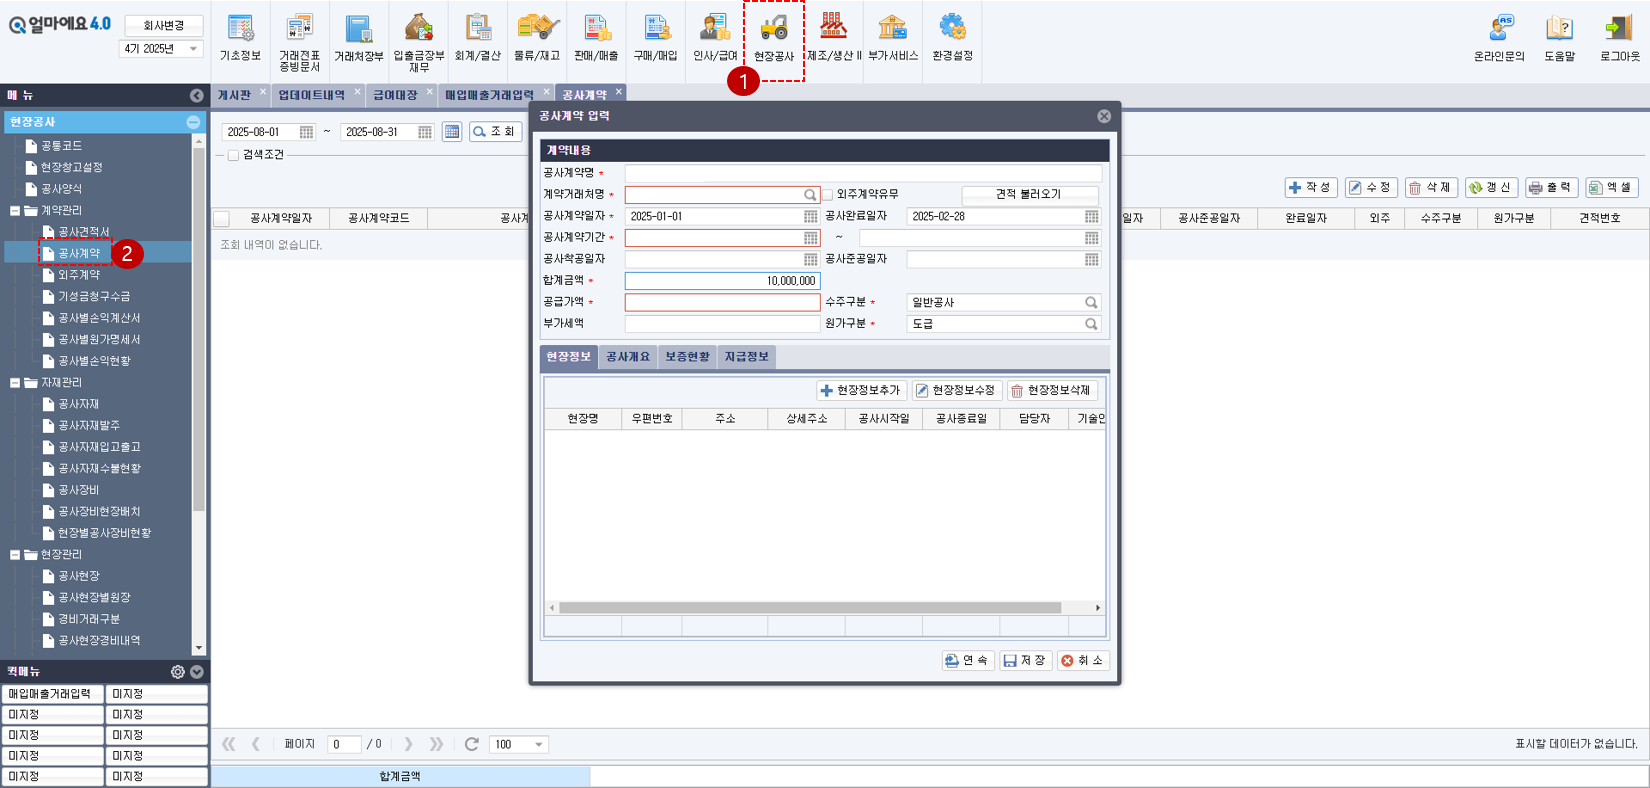This screenshot has width=1650, height=788.
Task: Toggle the grid select-all checkbox
Action: coord(222,218)
